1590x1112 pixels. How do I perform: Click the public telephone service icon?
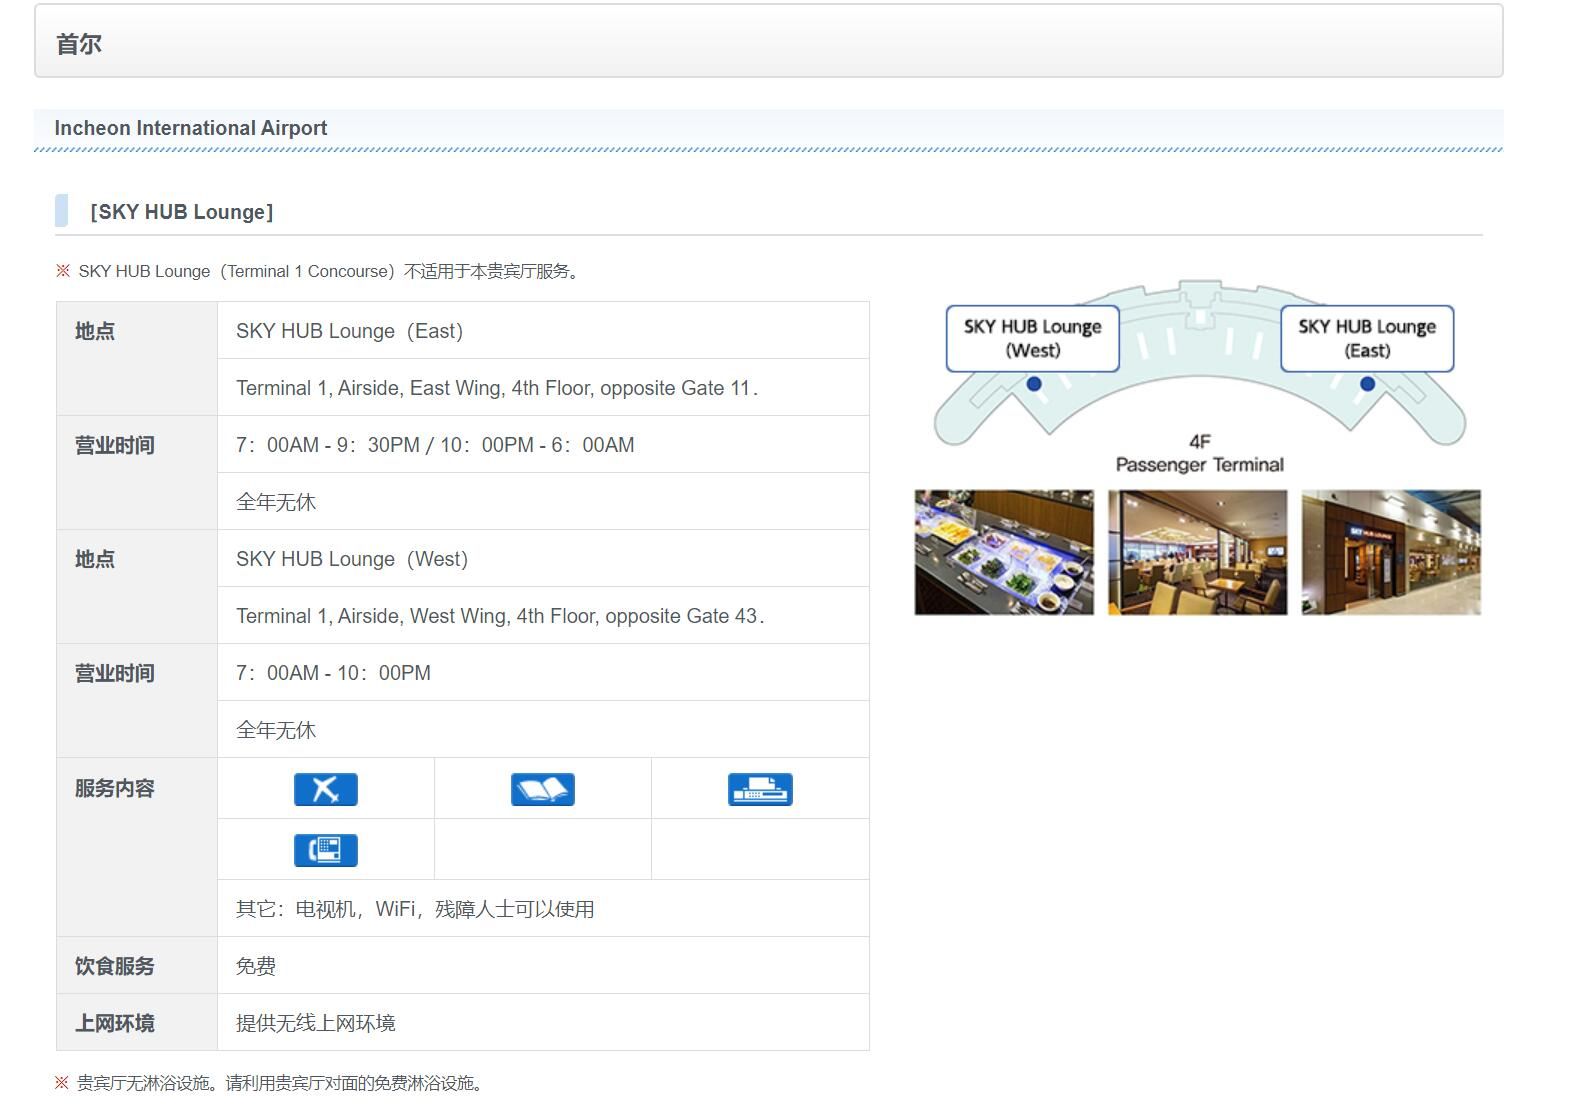pyautogui.click(x=326, y=850)
